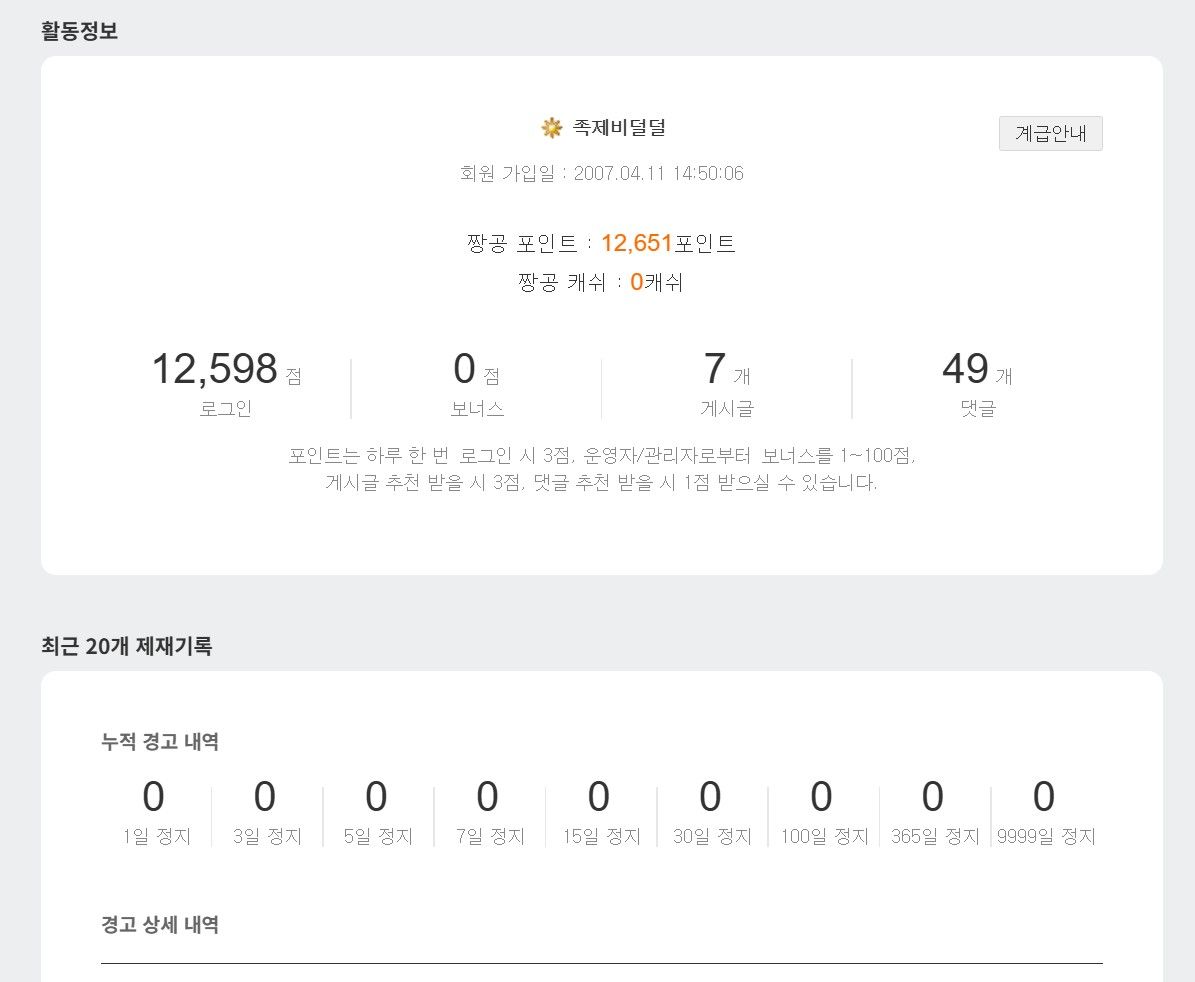Click the 365일 정지 warning count
1195x982 pixels.
pyautogui.click(x=933, y=798)
